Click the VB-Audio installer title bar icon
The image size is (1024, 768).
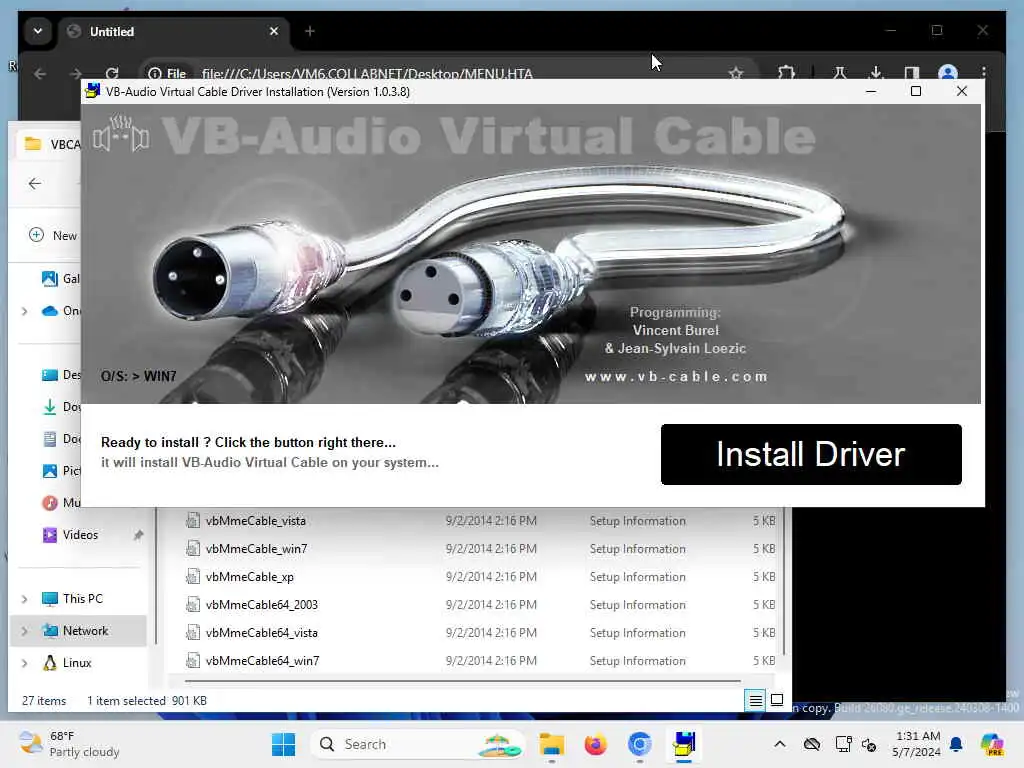click(93, 91)
